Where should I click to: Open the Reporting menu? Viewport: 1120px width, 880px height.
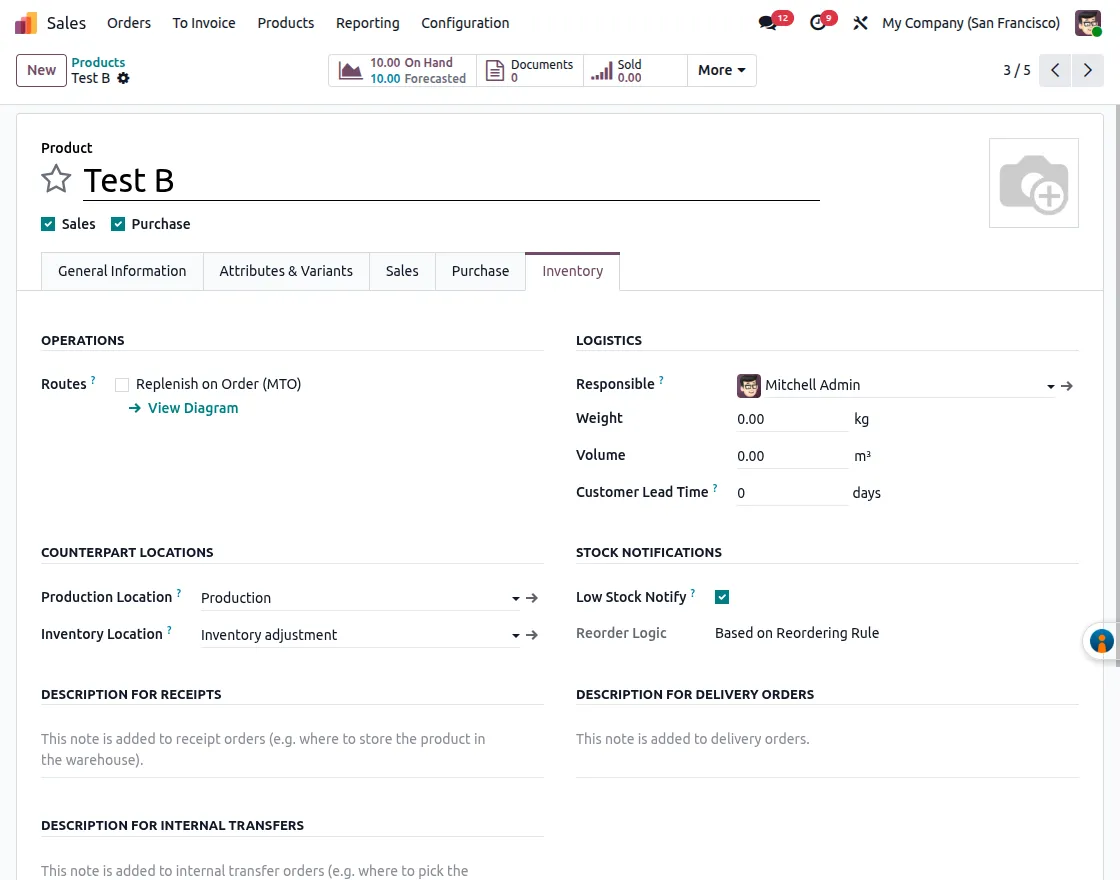pyautogui.click(x=367, y=22)
